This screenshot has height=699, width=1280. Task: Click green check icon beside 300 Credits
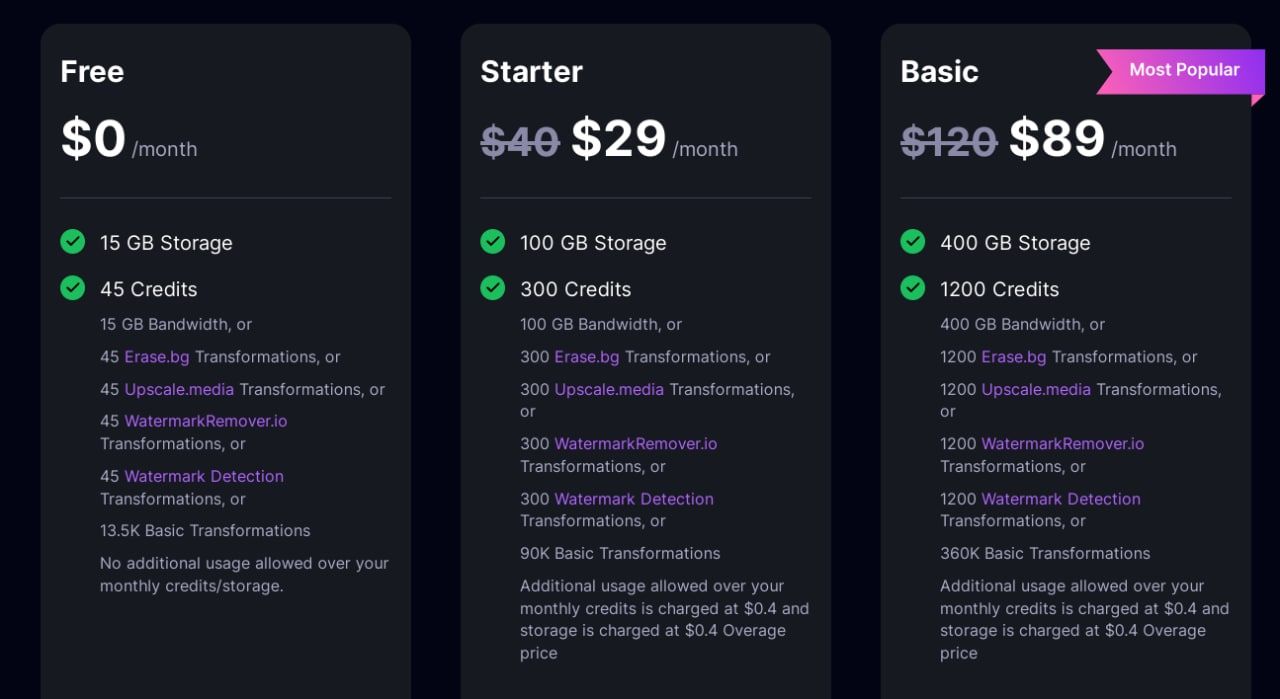[492, 288]
